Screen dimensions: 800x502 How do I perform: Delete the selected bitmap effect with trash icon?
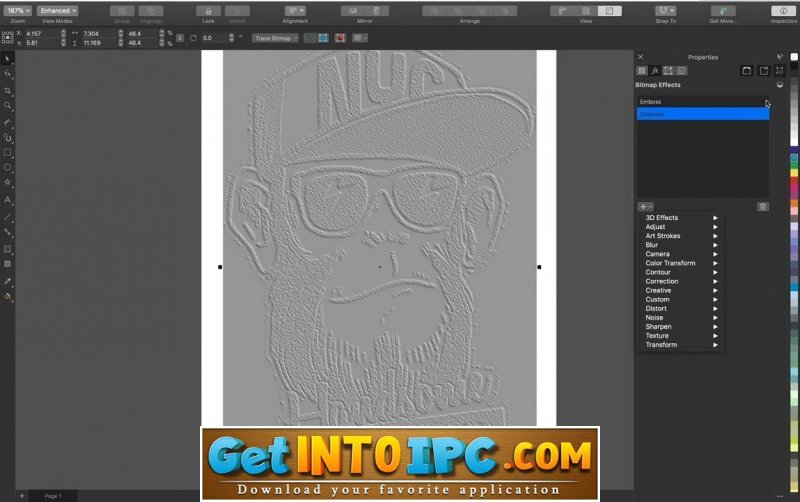pyautogui.click(x=763, y=207)
